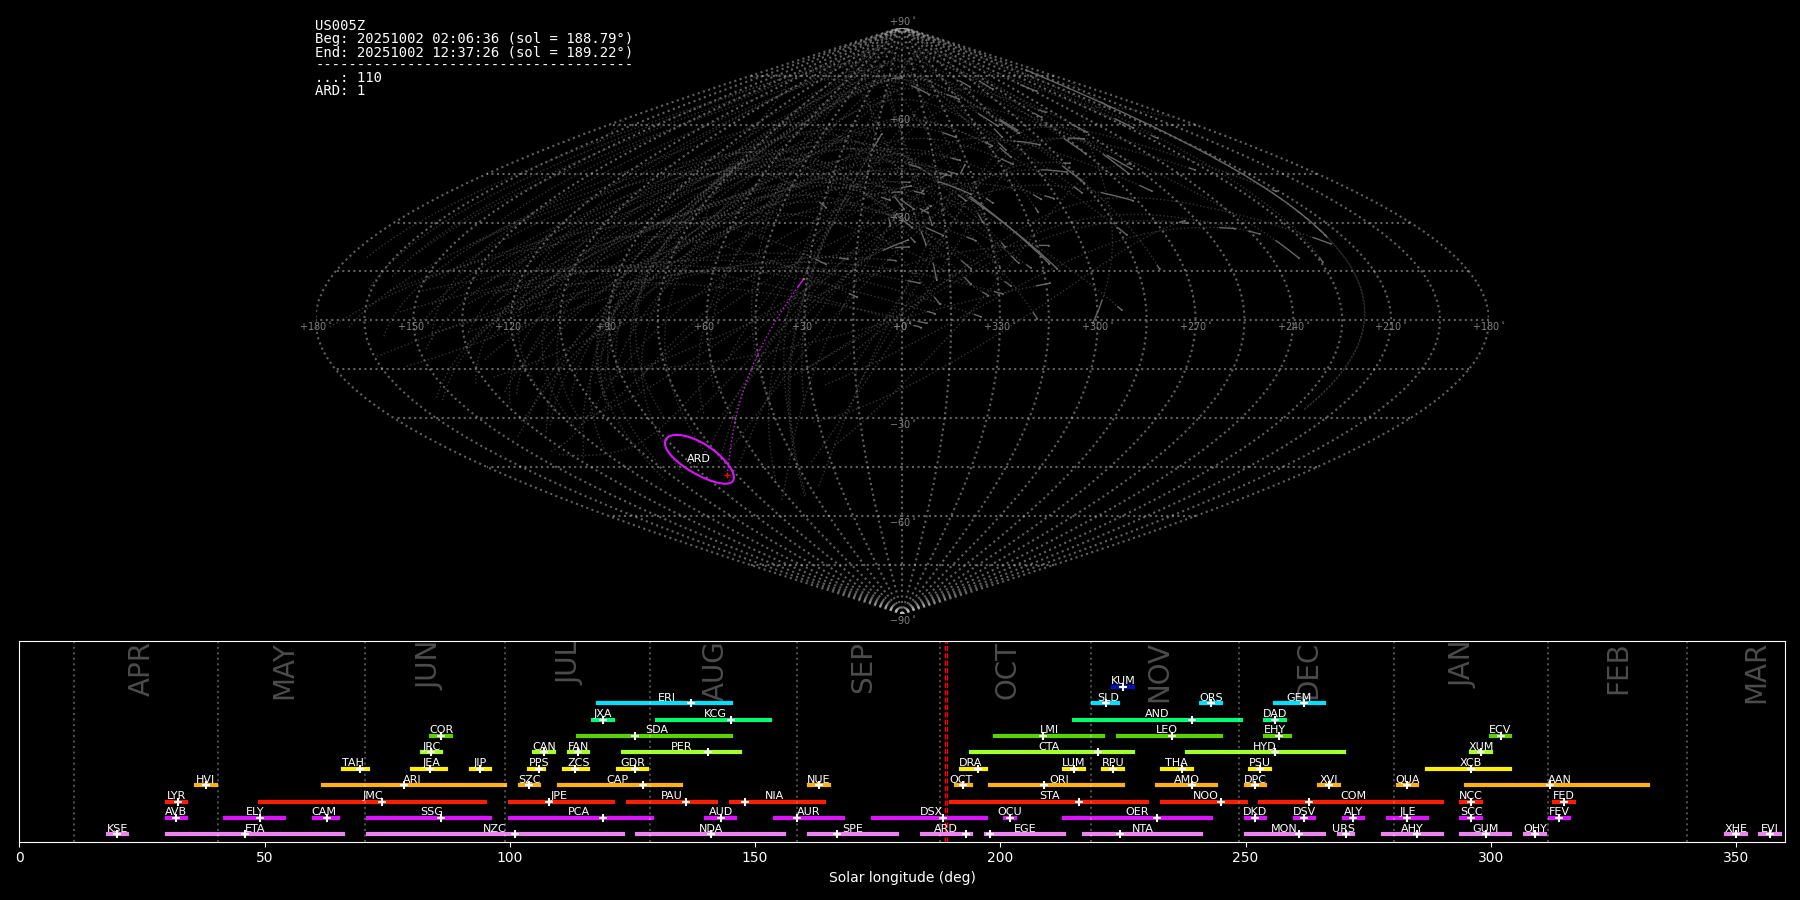The width and height of the screenshot is (1800, 900).
Task: Click the LYR shower label
Action: click(x=176, y=796)
